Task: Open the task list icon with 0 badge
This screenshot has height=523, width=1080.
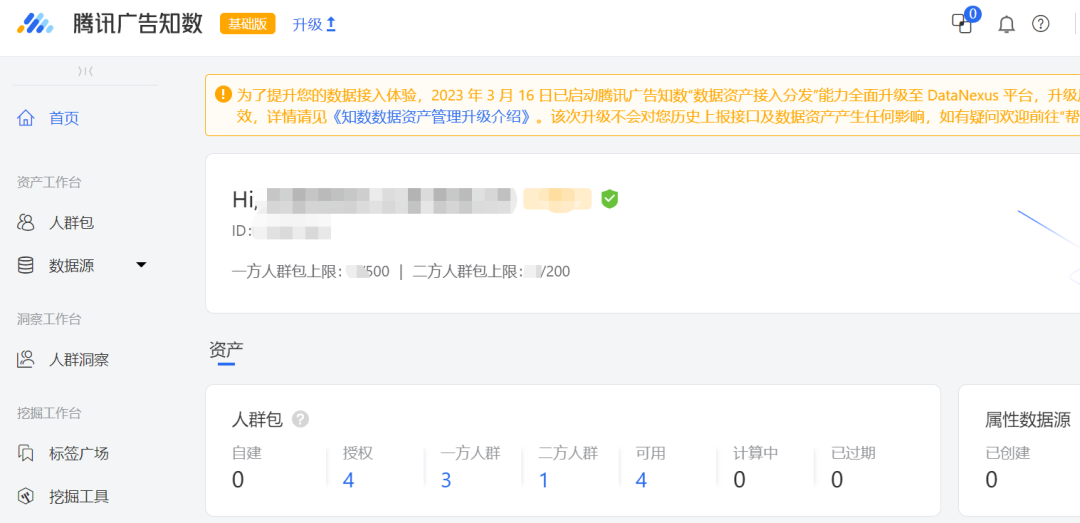Action: click(x=962, y=24)
